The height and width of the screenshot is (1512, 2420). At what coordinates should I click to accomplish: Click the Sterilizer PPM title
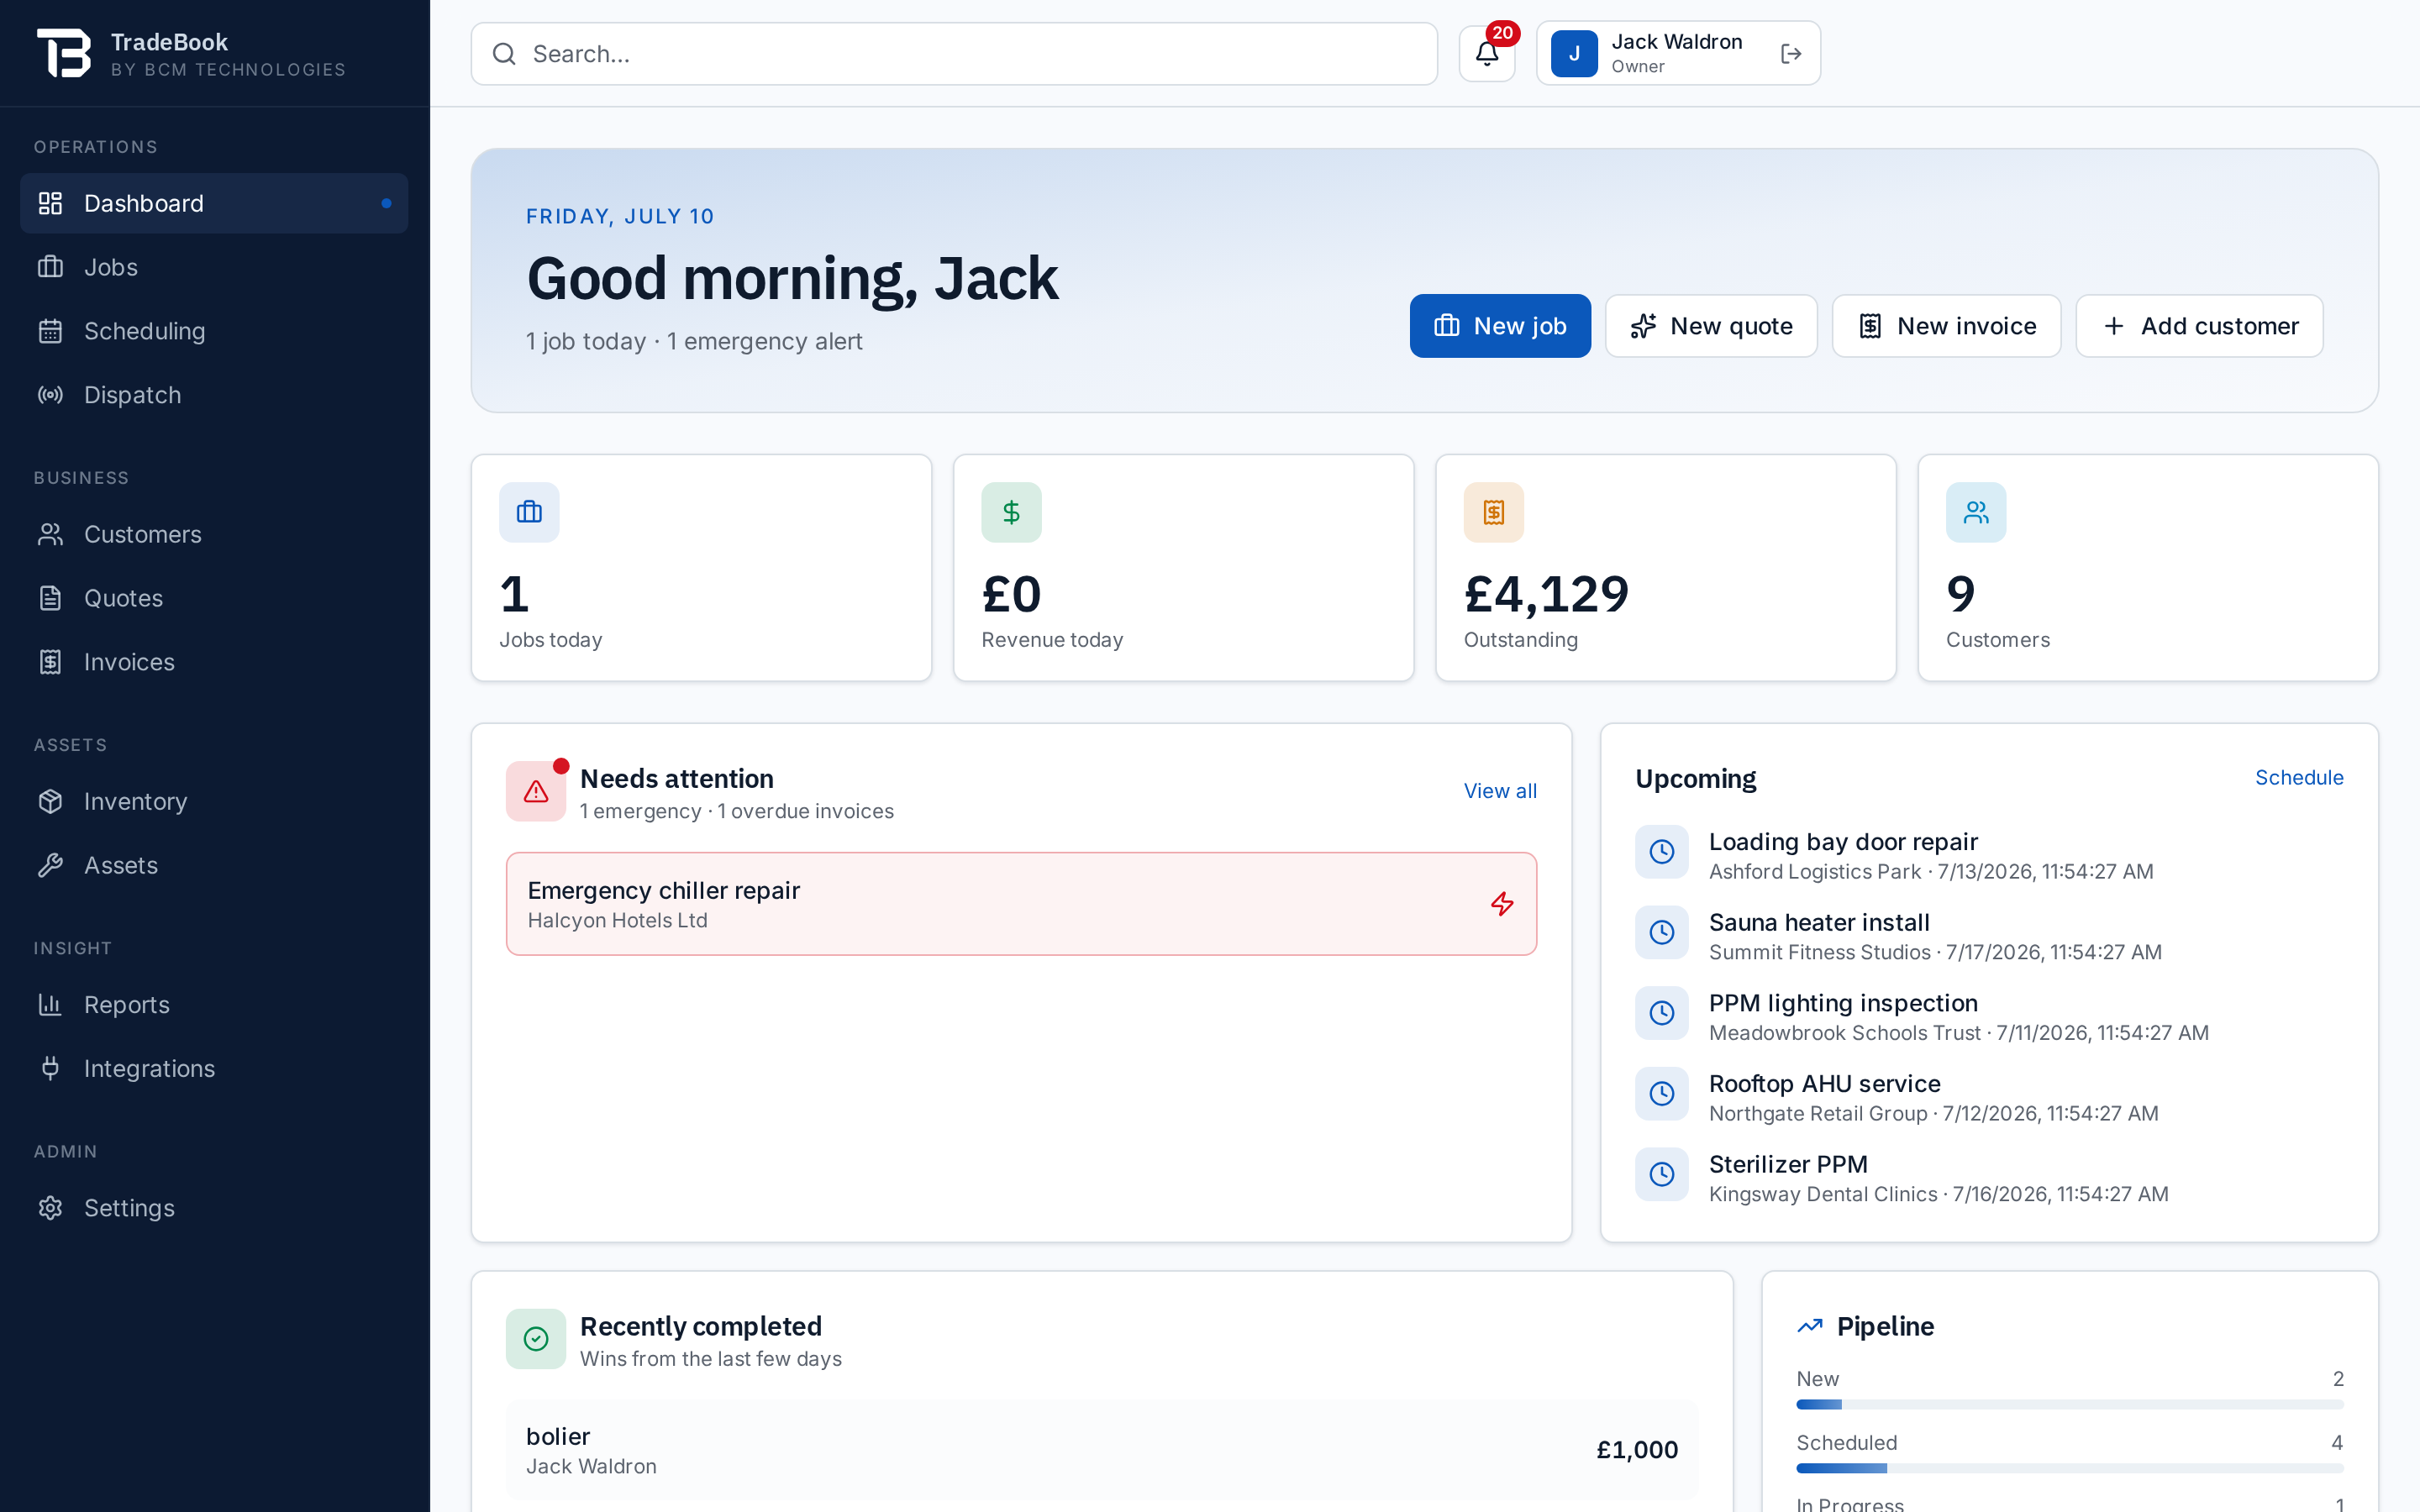click(x=1788, y=1164)
